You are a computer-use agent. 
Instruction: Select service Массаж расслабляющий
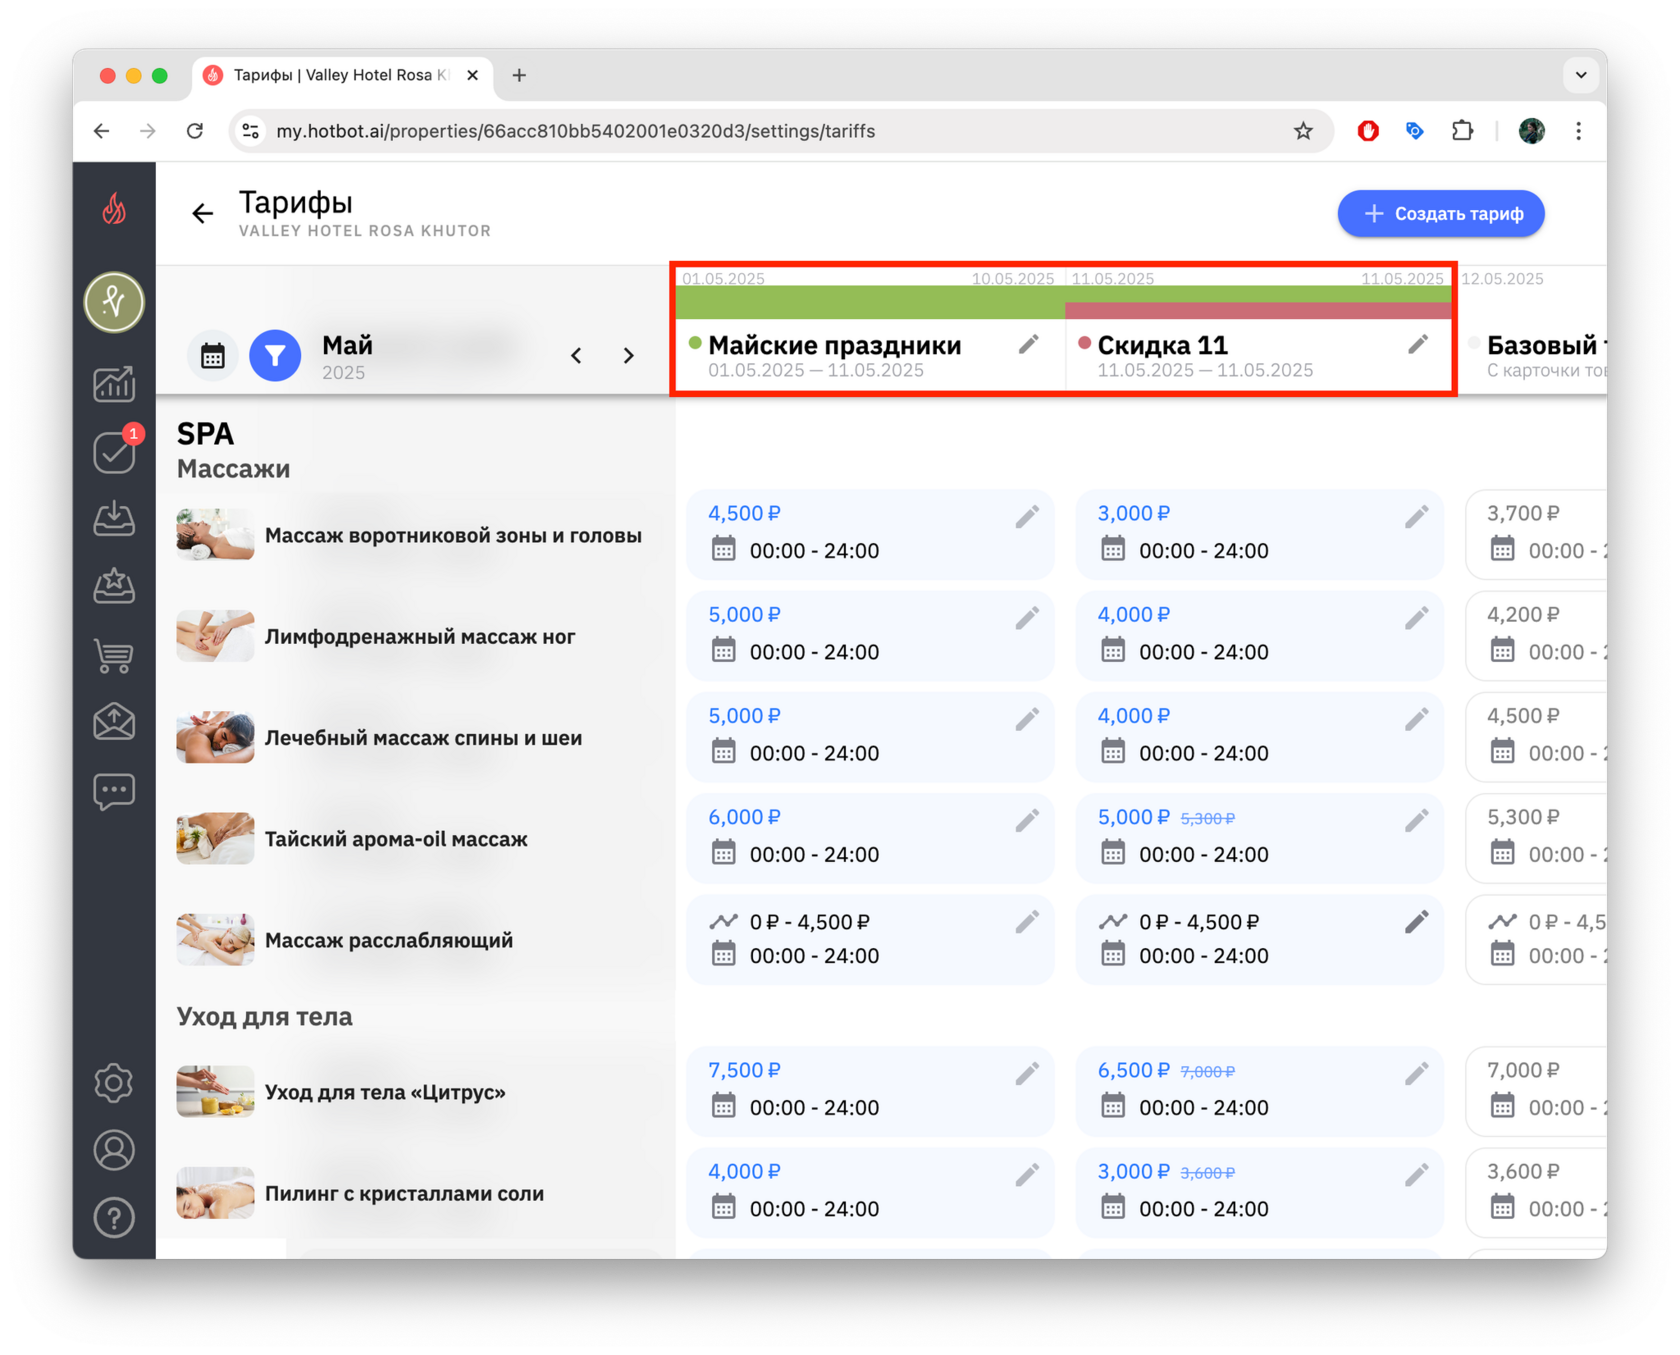coord(389,940)
